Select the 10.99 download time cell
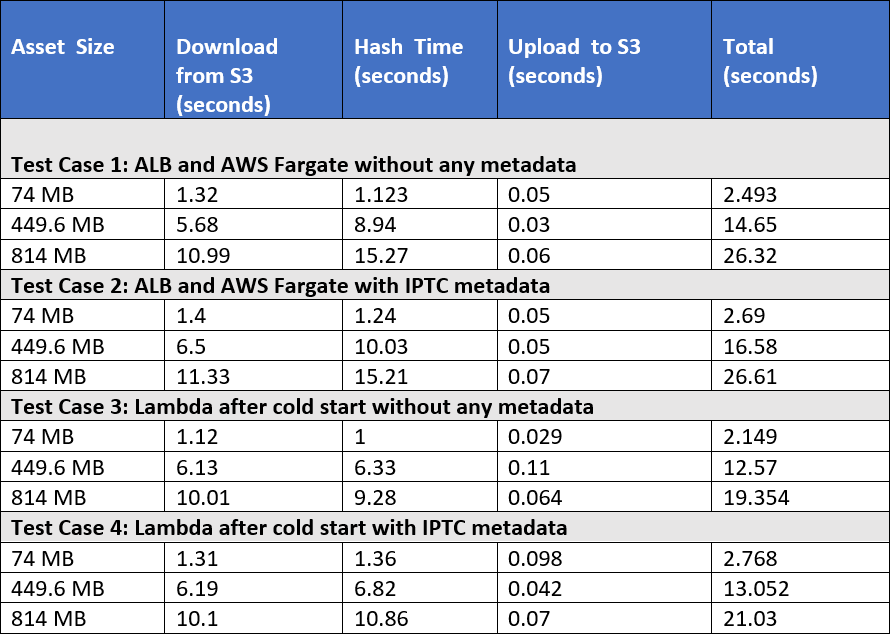 coord(254,255)
